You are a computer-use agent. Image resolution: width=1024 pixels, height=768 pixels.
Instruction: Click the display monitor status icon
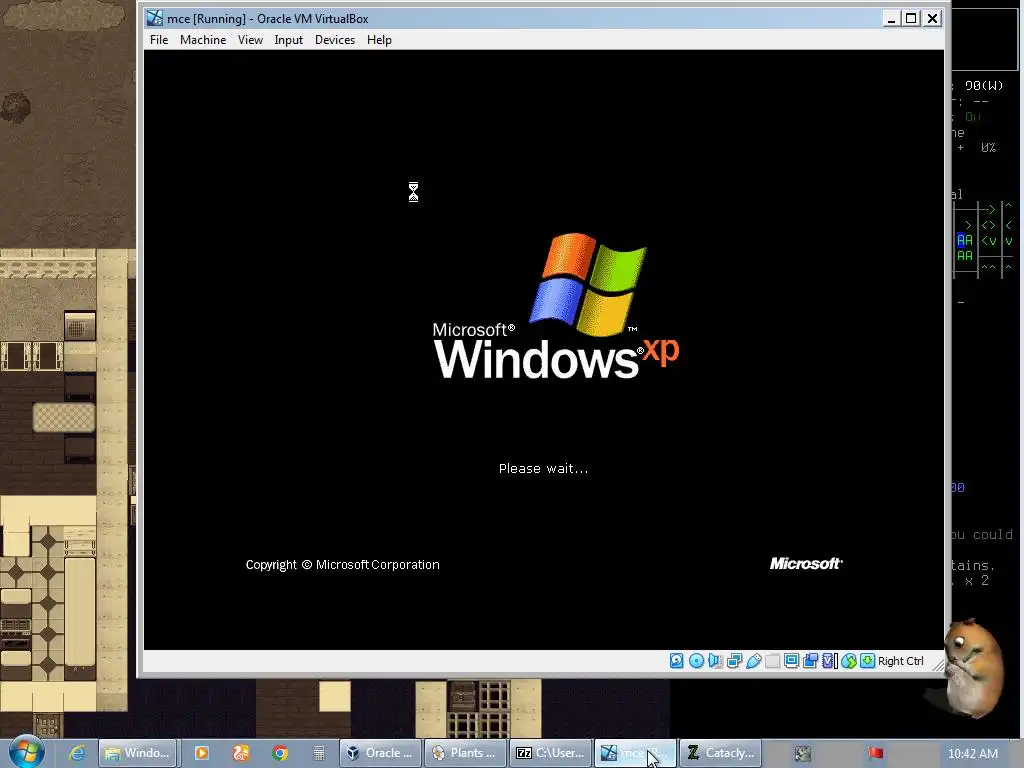792,661
